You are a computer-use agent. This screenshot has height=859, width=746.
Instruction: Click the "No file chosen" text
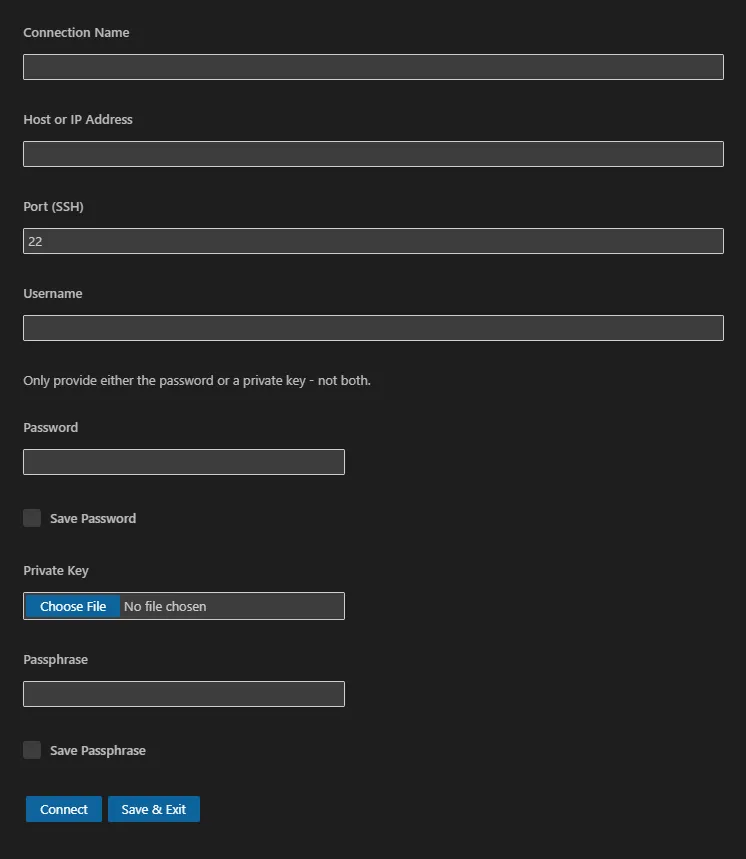point(165,606)
